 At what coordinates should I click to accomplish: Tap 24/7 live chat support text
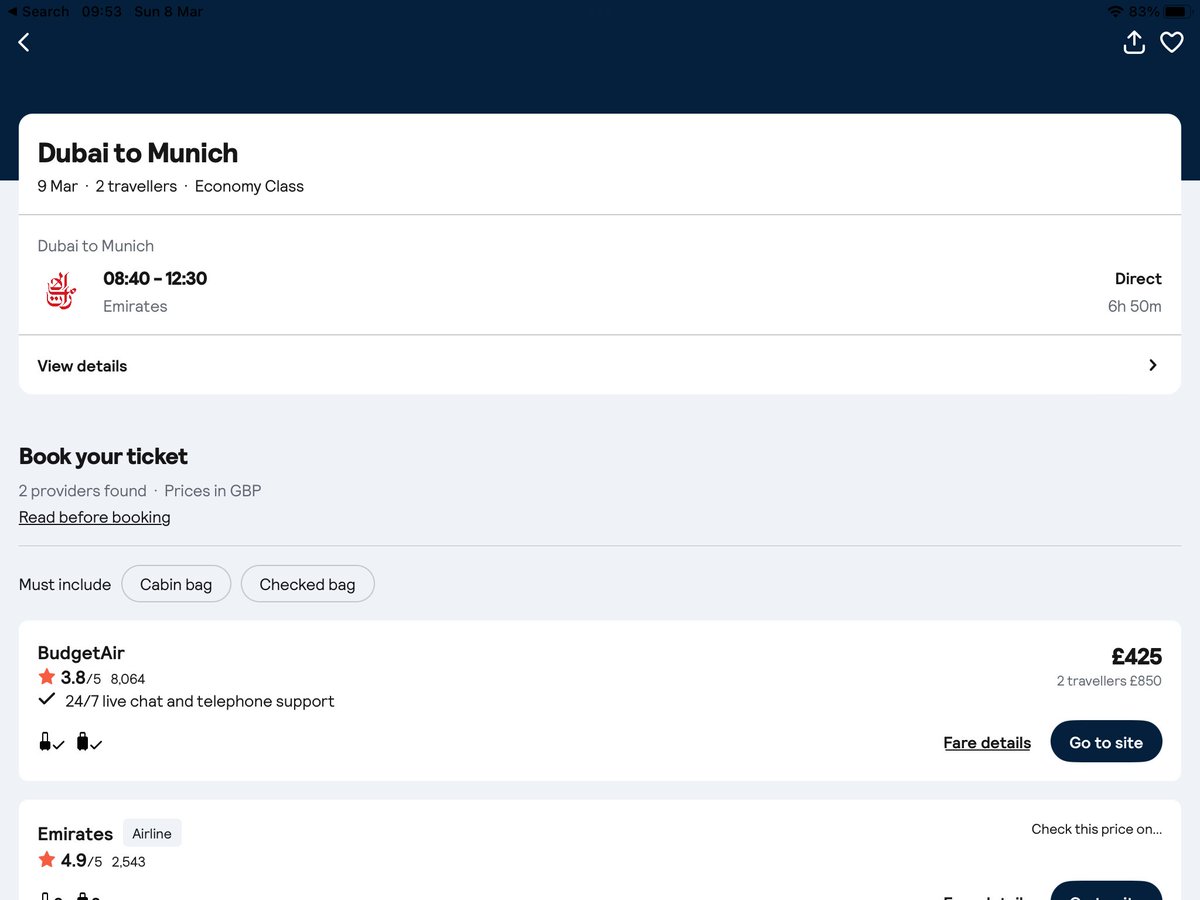200,701
